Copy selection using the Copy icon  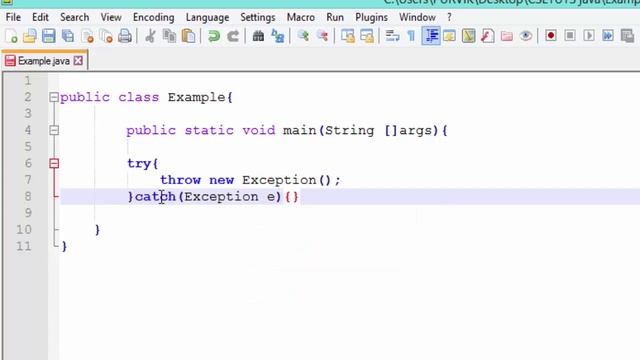pyautogui.click(x=169, y=36)
